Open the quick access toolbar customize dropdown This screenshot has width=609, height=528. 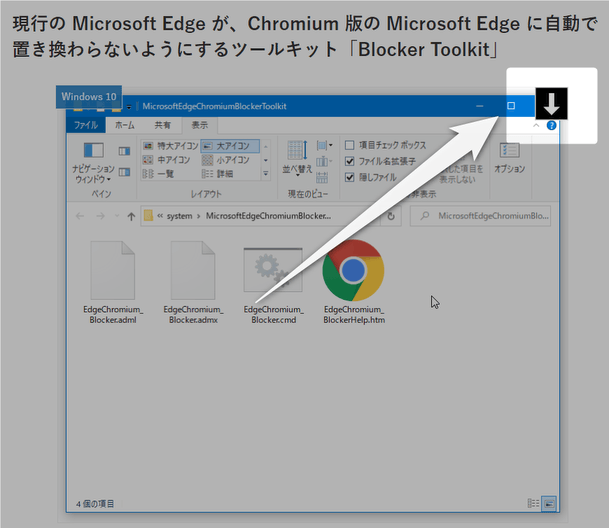point(129,107)
